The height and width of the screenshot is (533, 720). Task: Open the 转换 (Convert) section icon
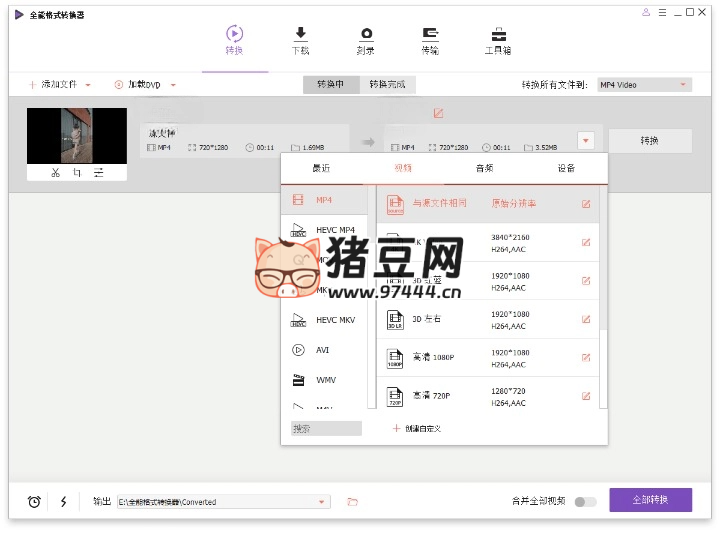[x=234, y=34]
